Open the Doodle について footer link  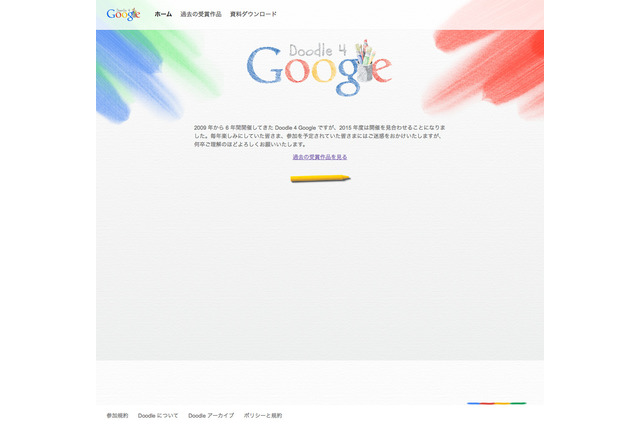(x=158, y=415)
